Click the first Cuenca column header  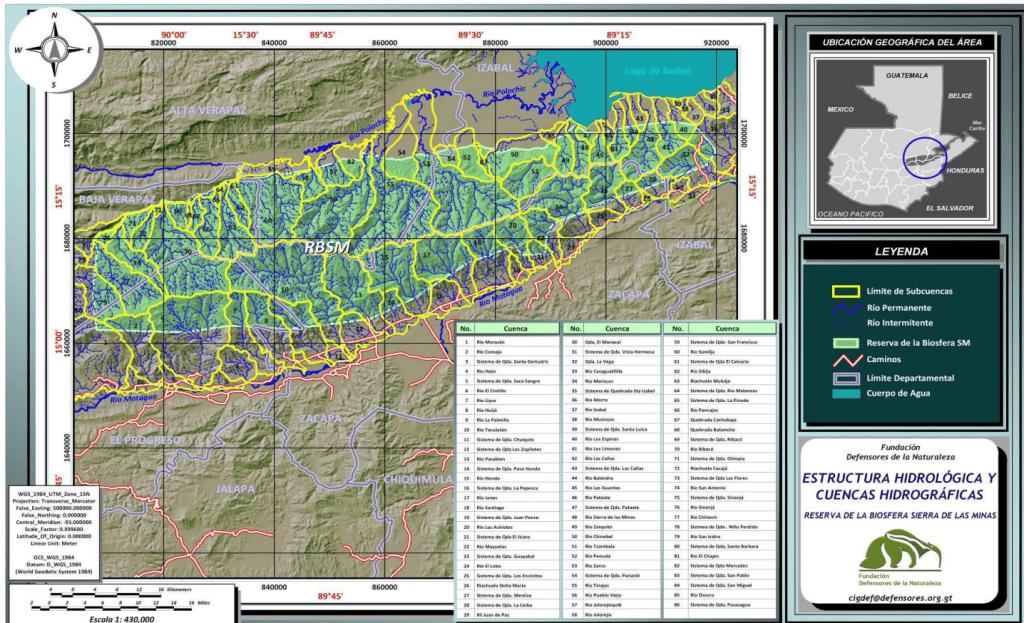tap(515, 328)
